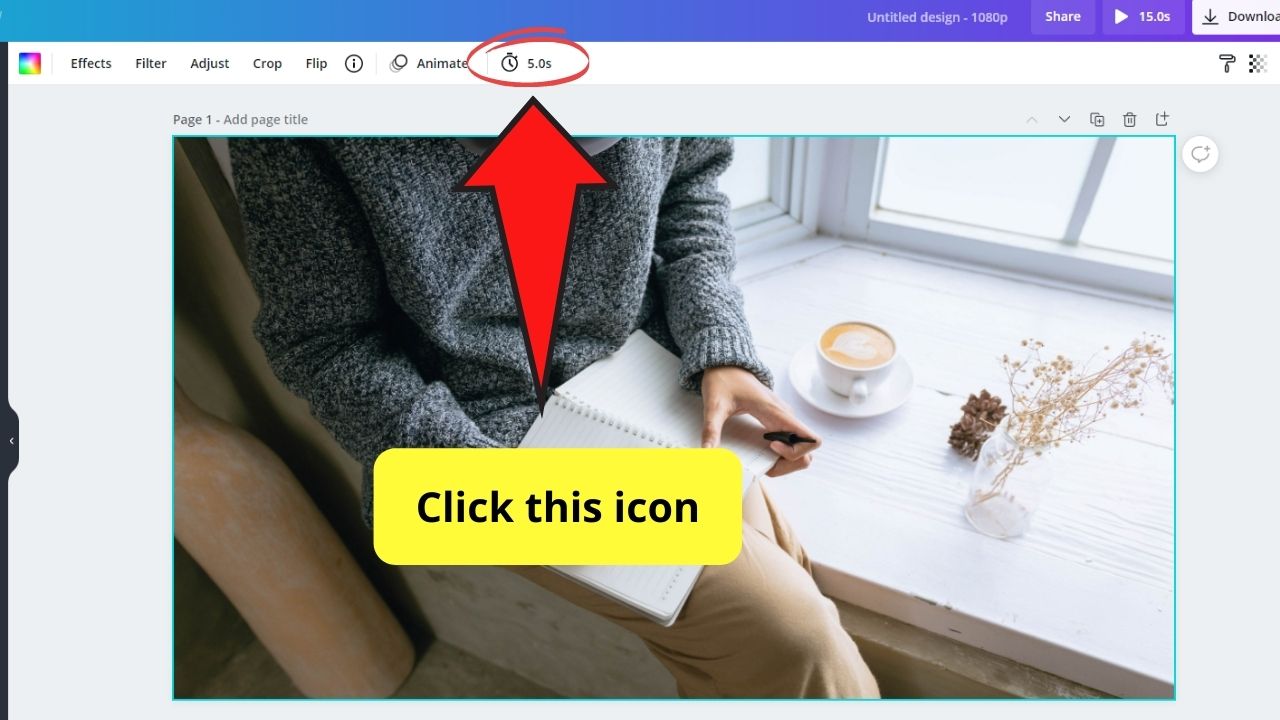Open the Animate panel
The width and height of the screenshot is (1280, 720).
pos(429,63)
